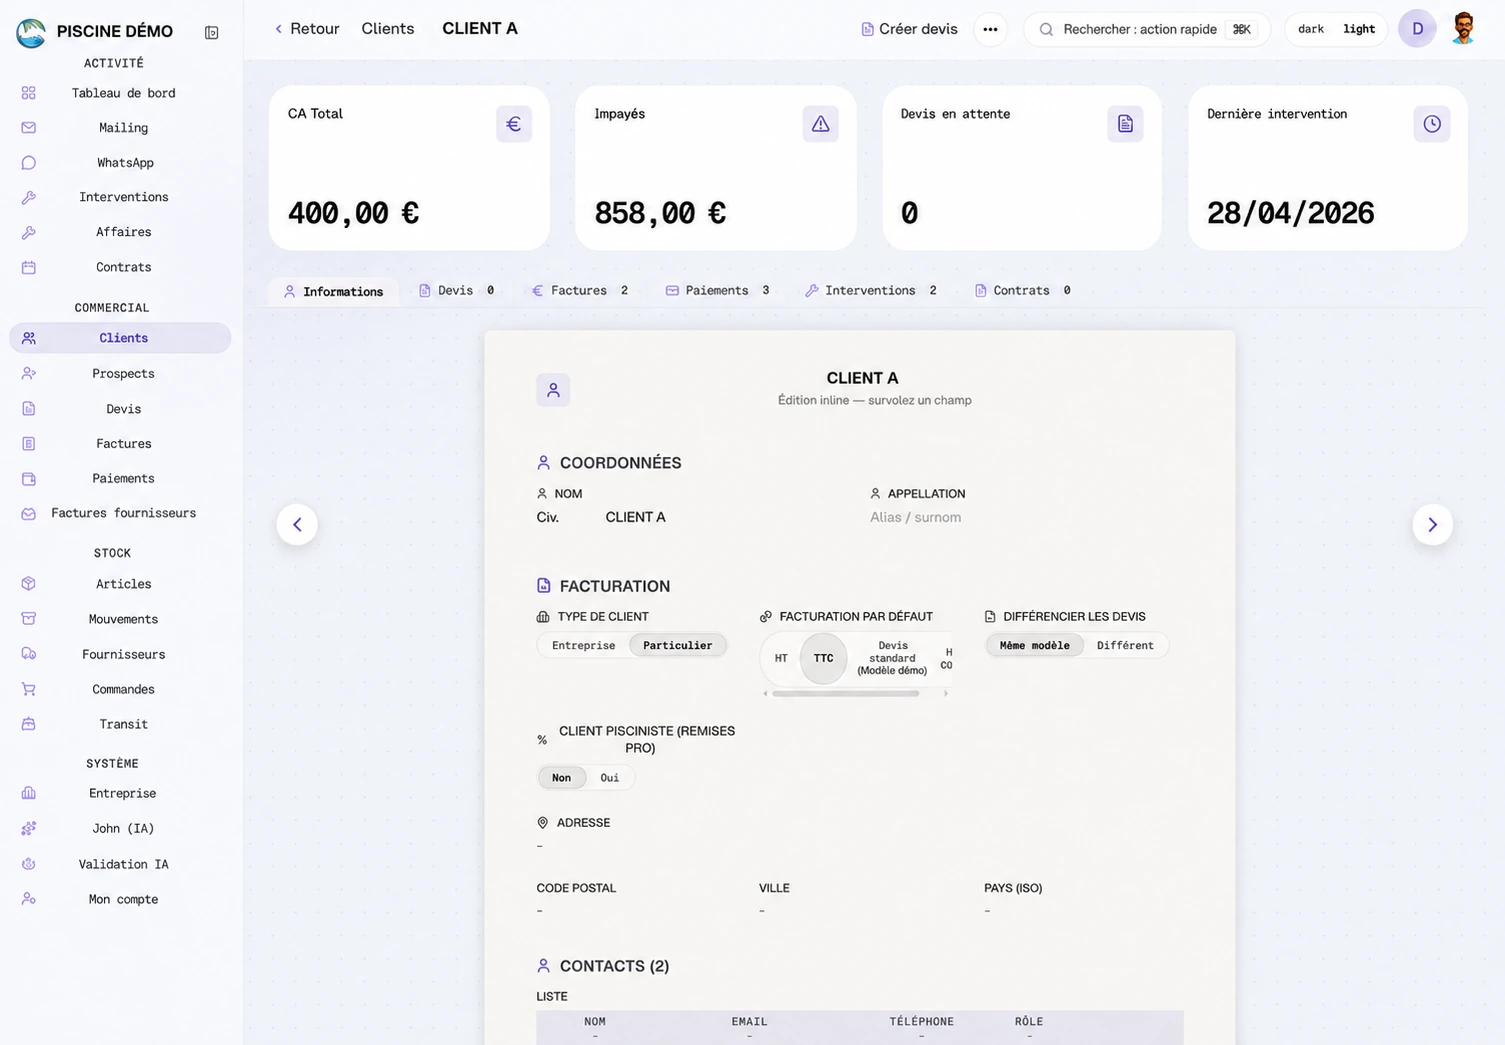Click the document icon on Devis en attente card
Viewport: 1505px width, 1045px height.
(x=1125, y=124)
